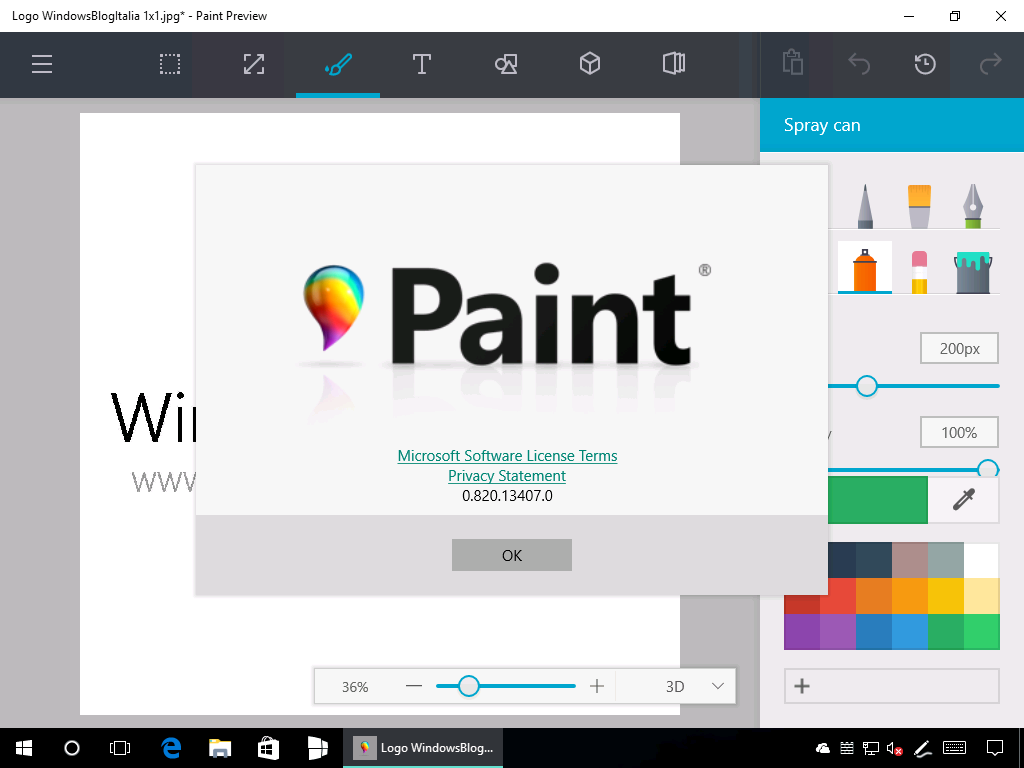Viewport: 1024px width, 768px height.
Task: Open the 3D objects tool
Action: [x=589, y=64]
